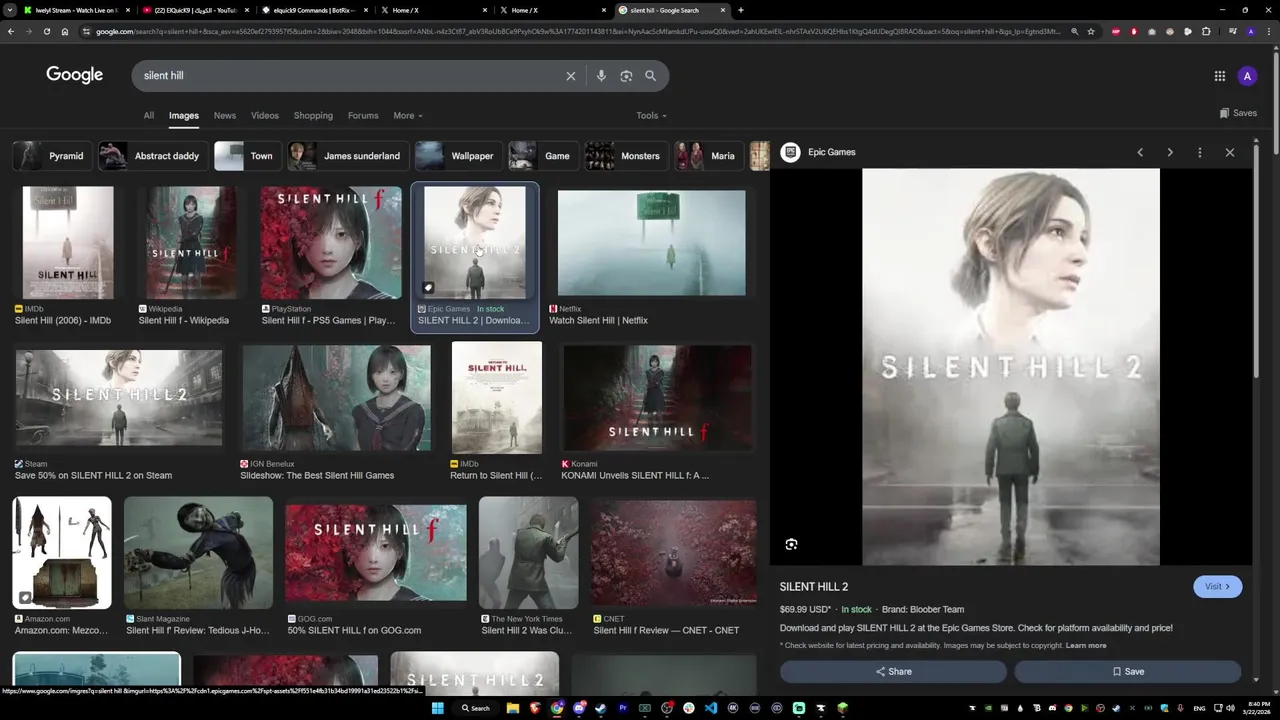The width and height of the screenshot is (1280, 720).
Task: Open a new browser tab
Action: 740,10
